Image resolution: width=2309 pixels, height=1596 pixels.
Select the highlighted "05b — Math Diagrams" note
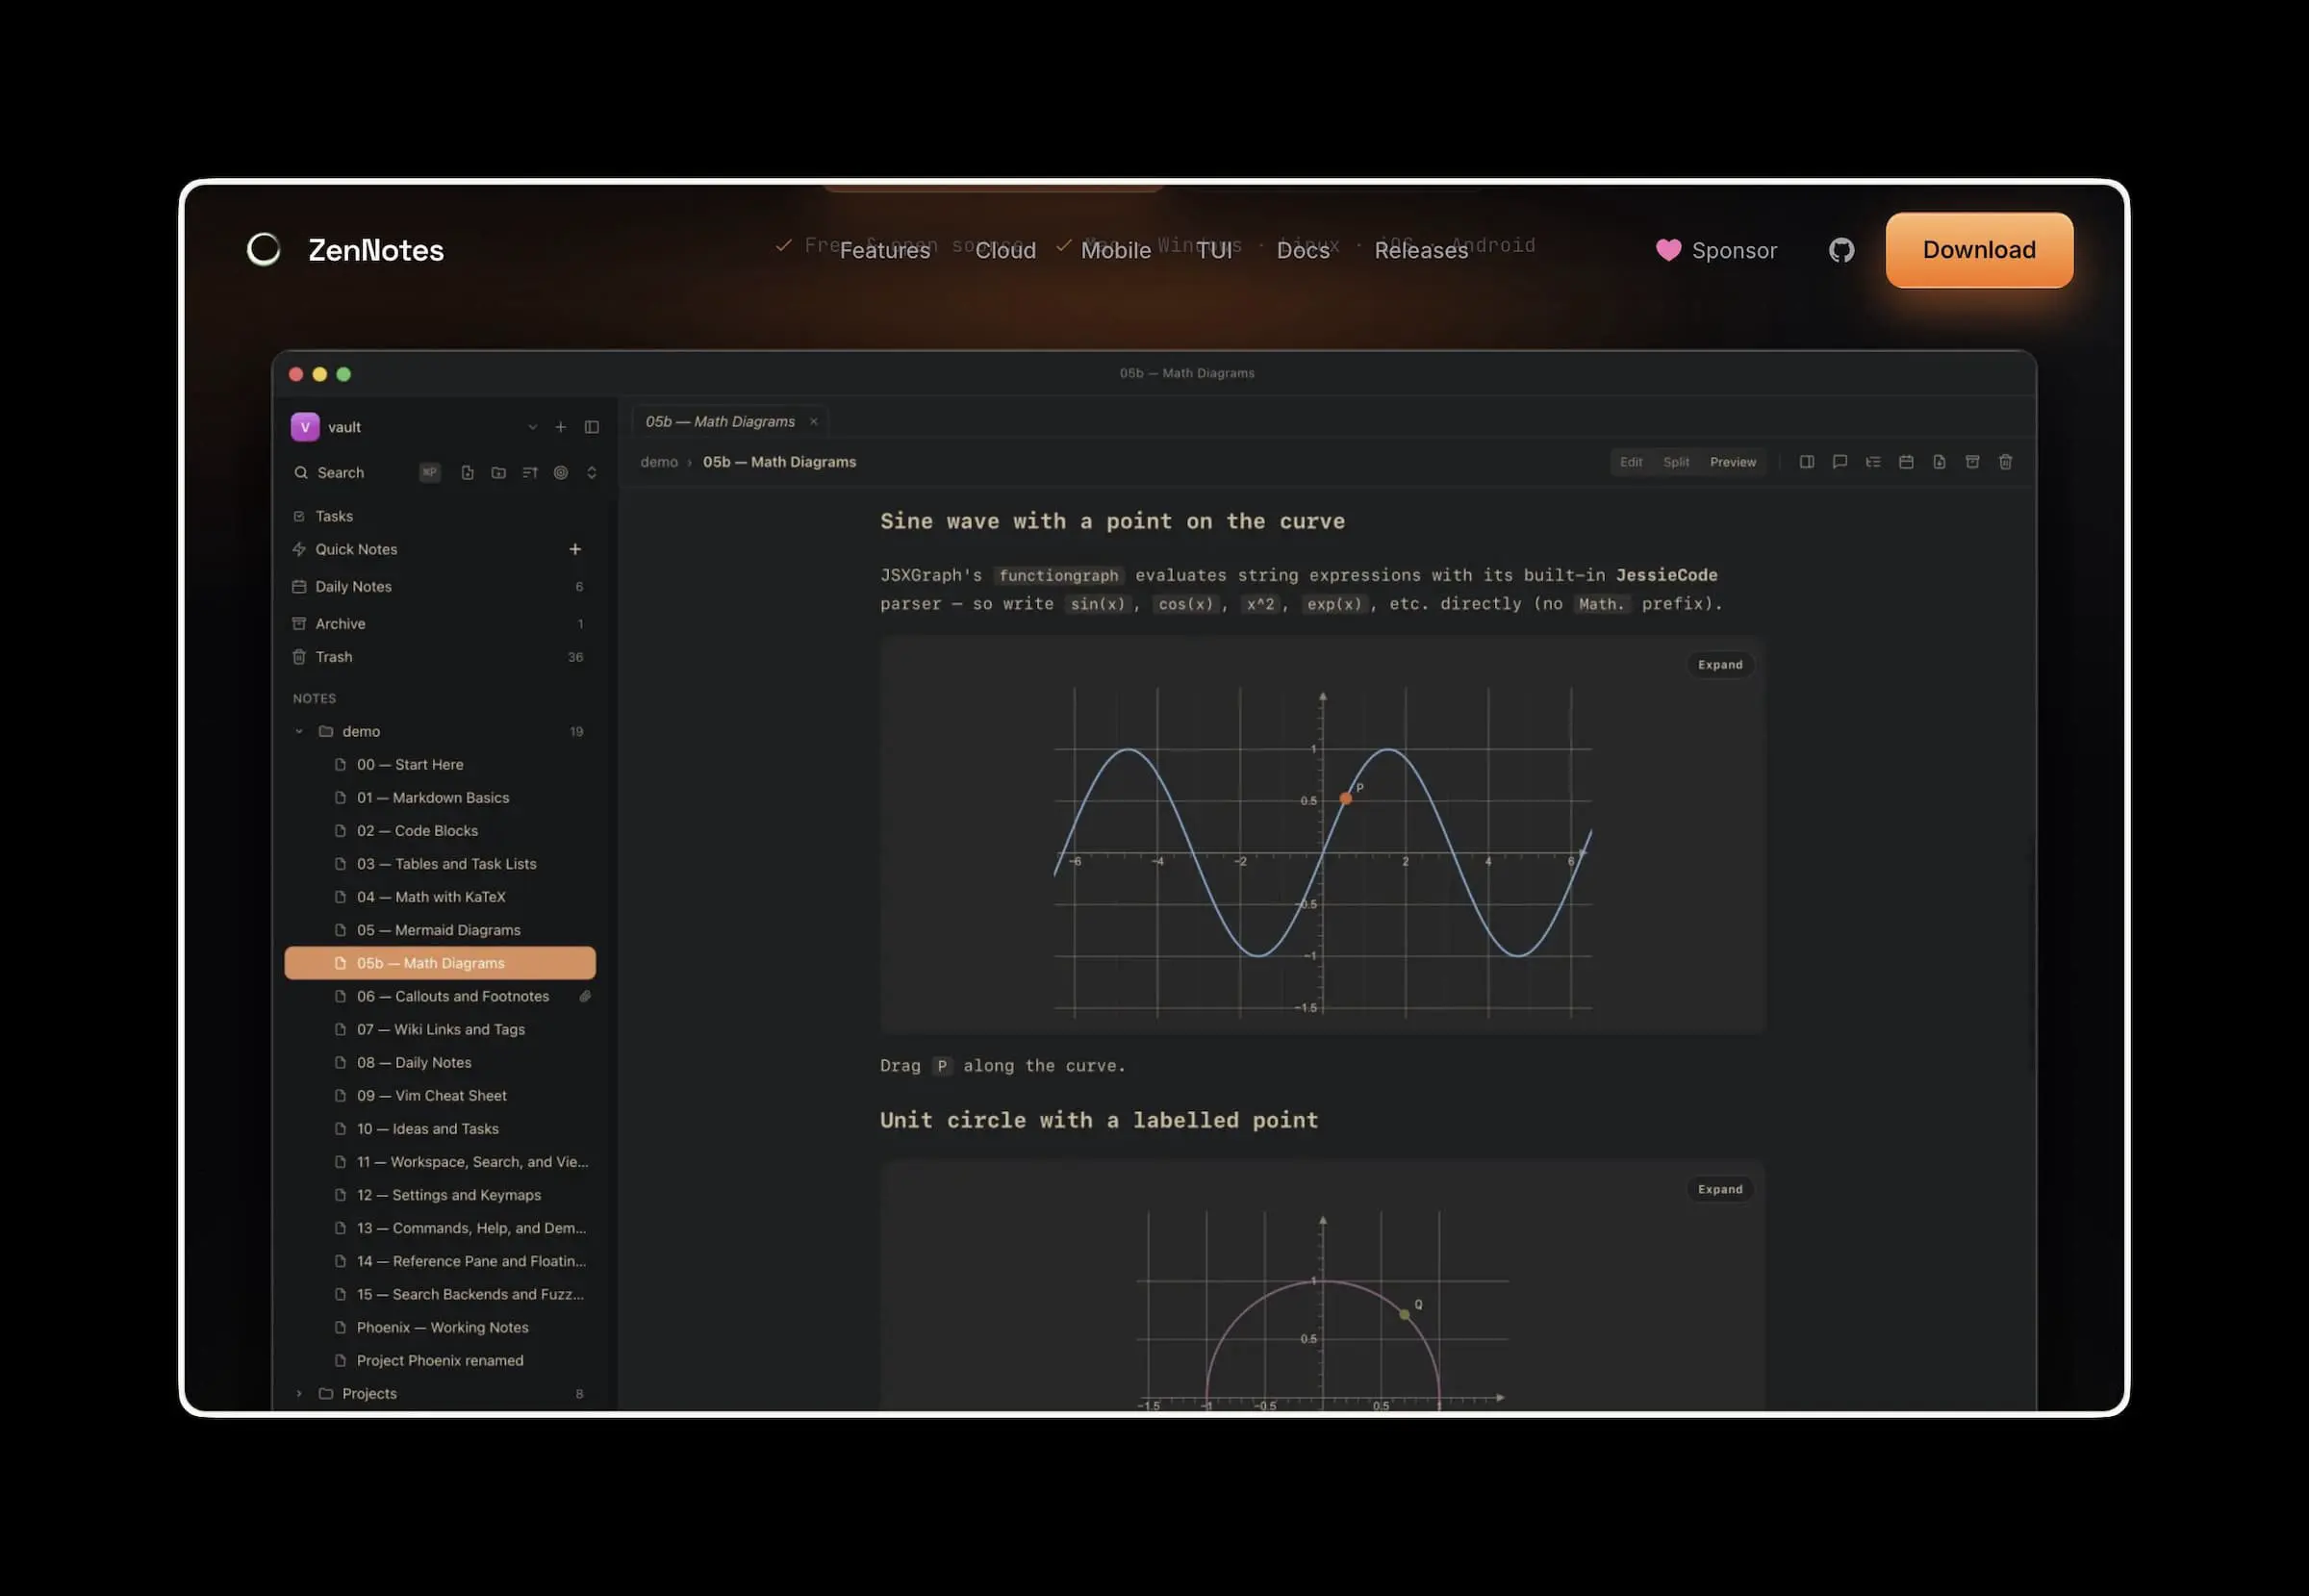pyautogui.click(x=440, y=963)
